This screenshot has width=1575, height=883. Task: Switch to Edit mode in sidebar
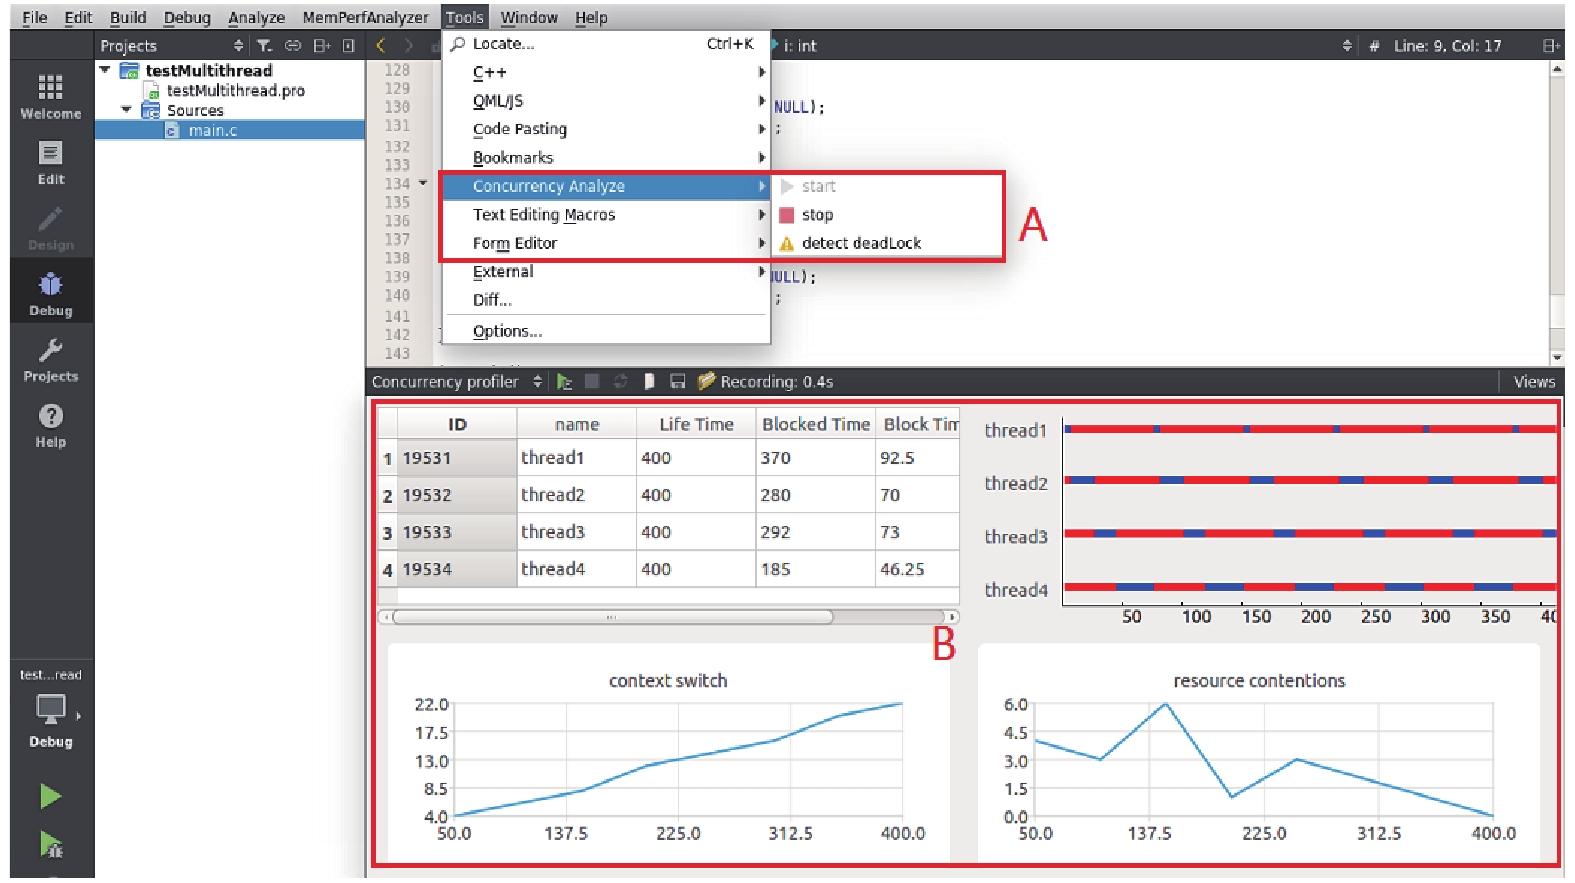pos(50,163)
